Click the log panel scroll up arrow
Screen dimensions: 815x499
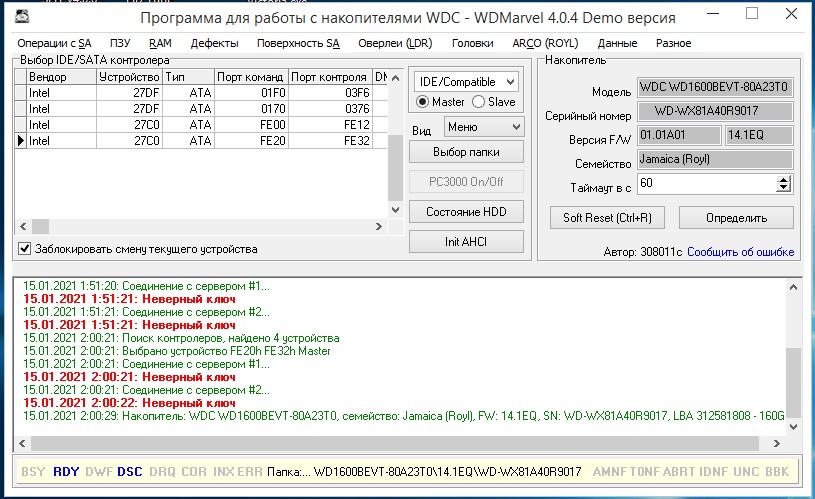click(x=793, y=287)
